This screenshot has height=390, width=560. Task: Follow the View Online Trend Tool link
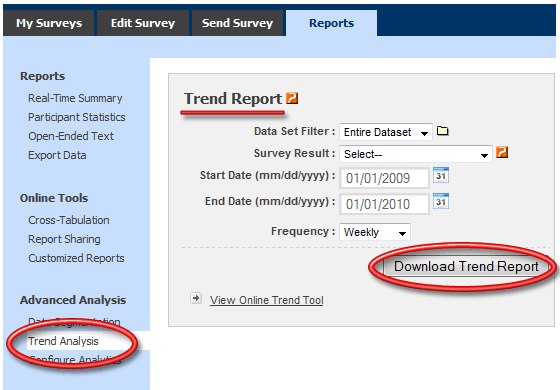(x=266, y=300)
